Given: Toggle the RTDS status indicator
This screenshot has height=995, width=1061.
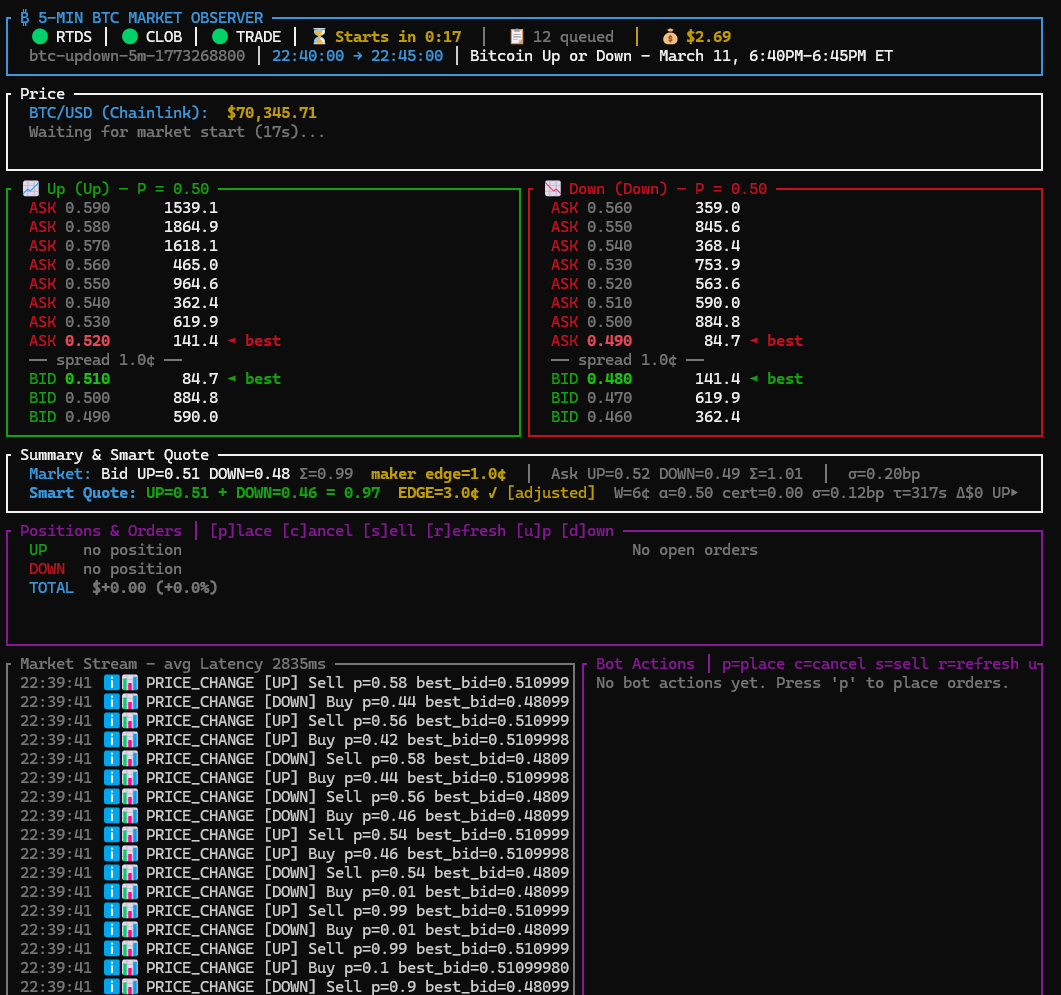Looking at the screenshot, I should pos(38,35).
